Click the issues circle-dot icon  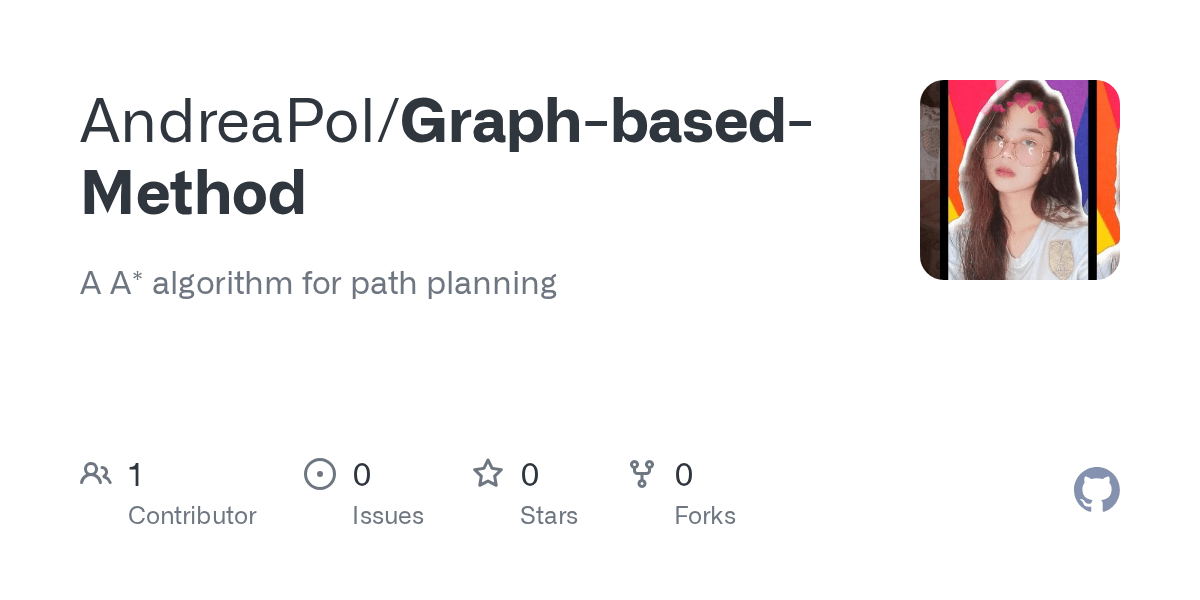tap(319, 474)
